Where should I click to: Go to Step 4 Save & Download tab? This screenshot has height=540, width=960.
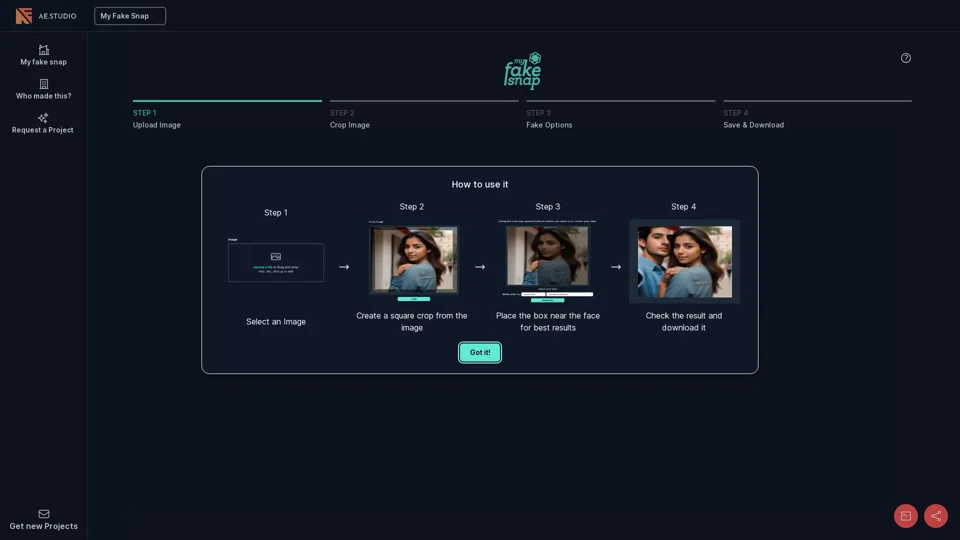(817, 118)
